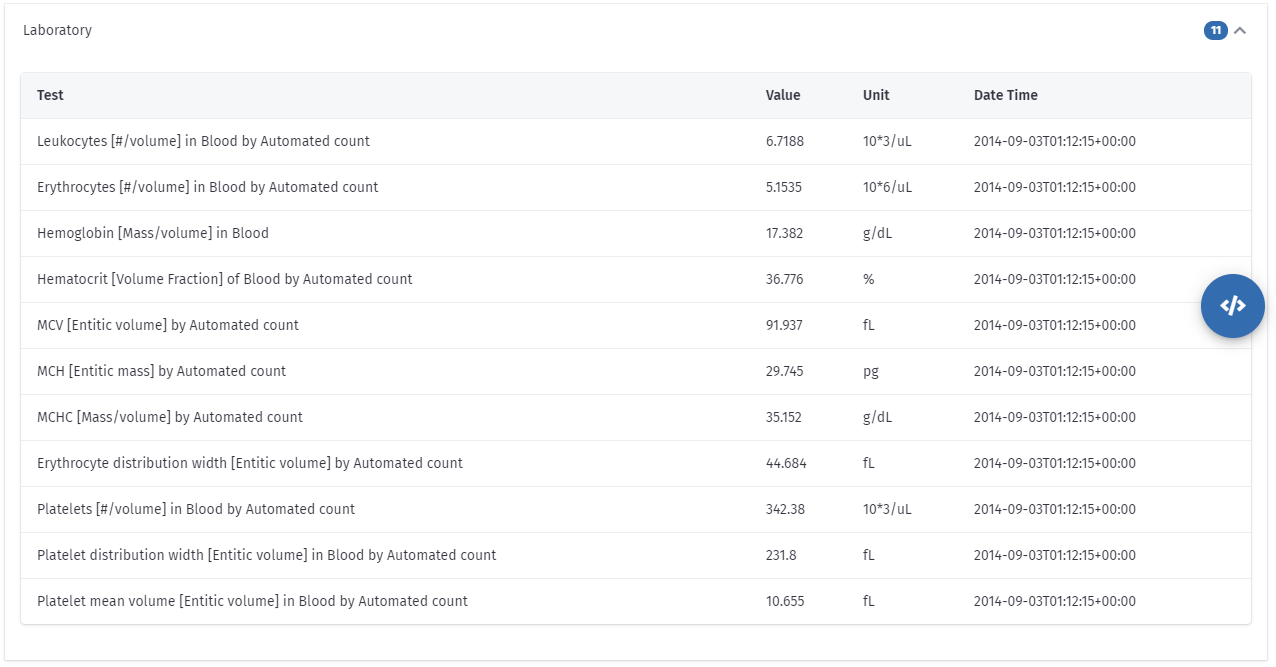1276x667 pixels.
Task: Click the MCH value 29.745
Action: pos(785,371)
